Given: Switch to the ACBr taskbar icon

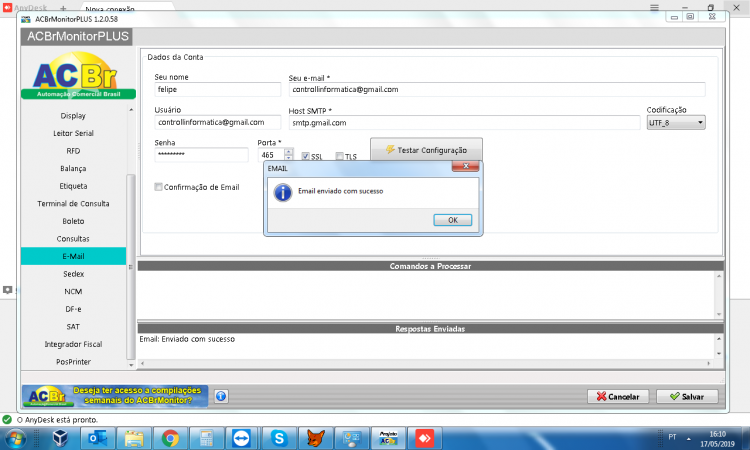Looking at the screenshot, I should (388, 438).
